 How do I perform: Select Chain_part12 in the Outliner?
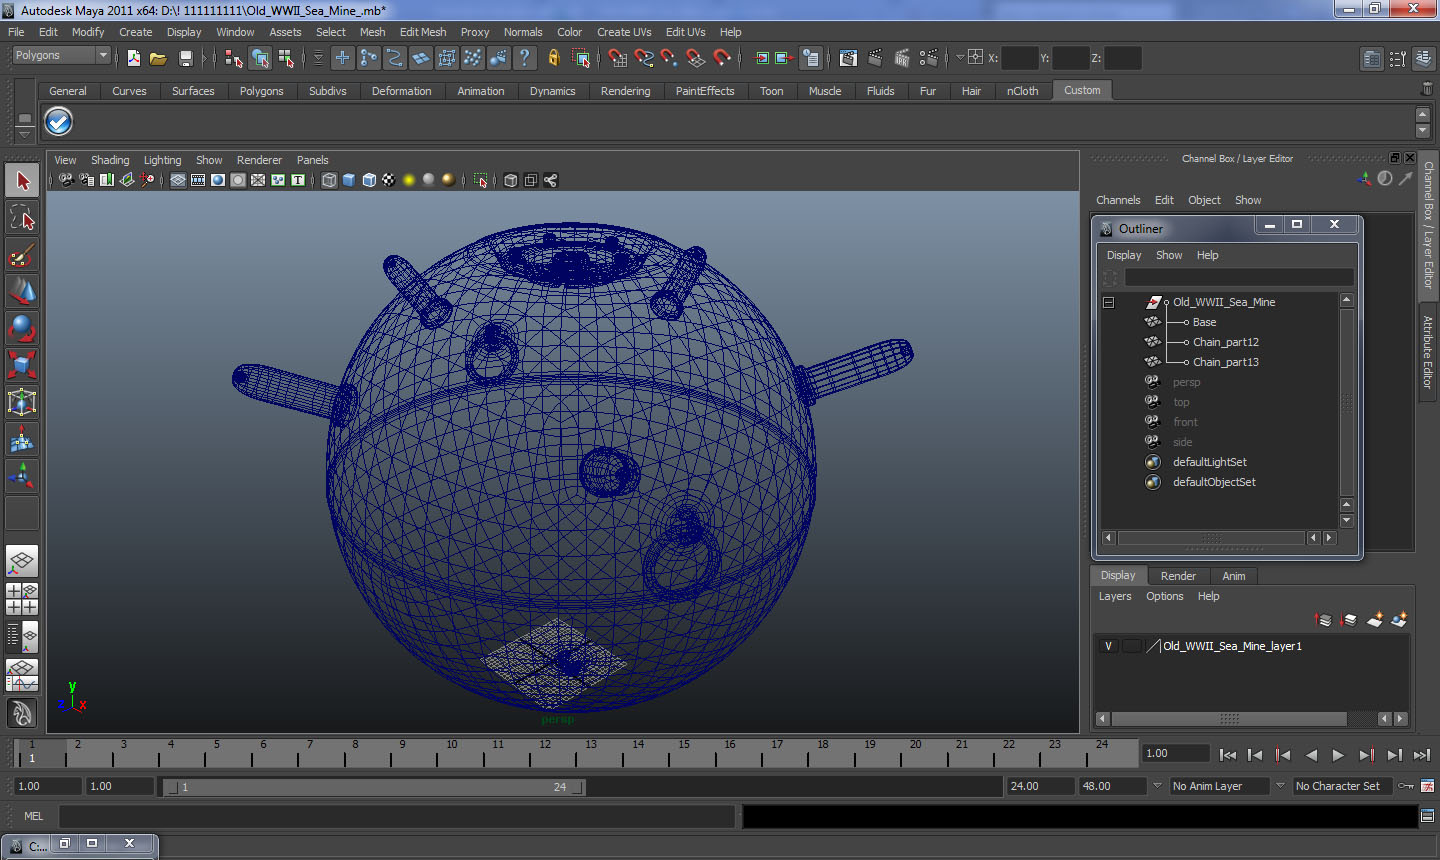click(x=1225, y=342)
